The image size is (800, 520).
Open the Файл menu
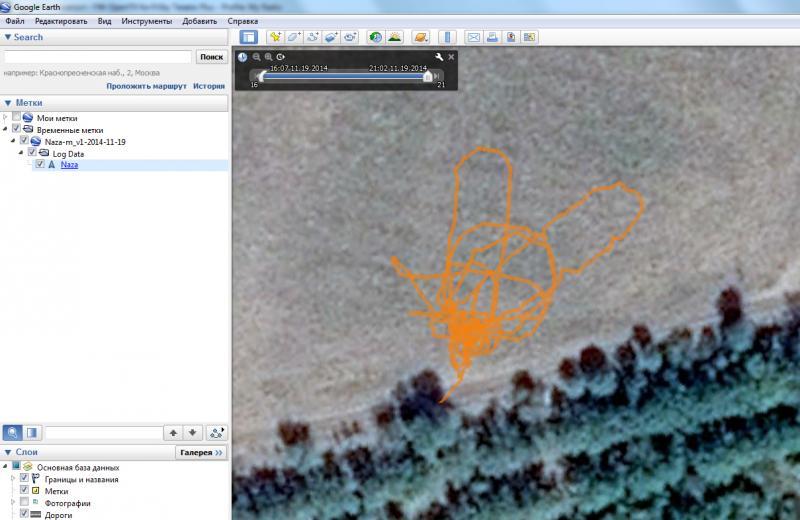15,21
